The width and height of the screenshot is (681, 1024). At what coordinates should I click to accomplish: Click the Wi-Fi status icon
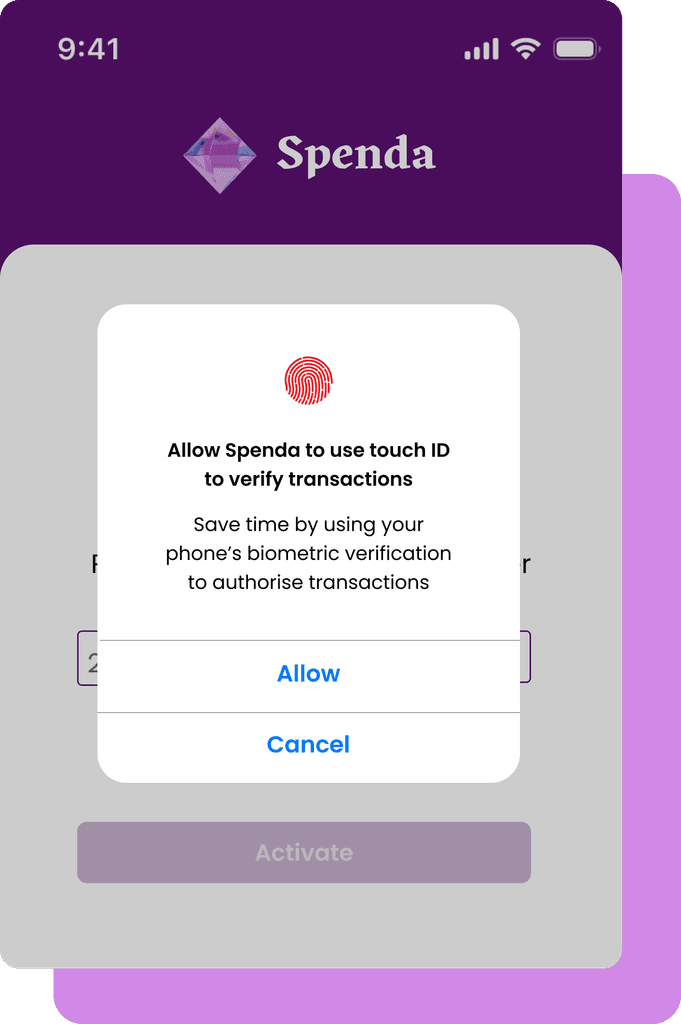click(526, 48)
